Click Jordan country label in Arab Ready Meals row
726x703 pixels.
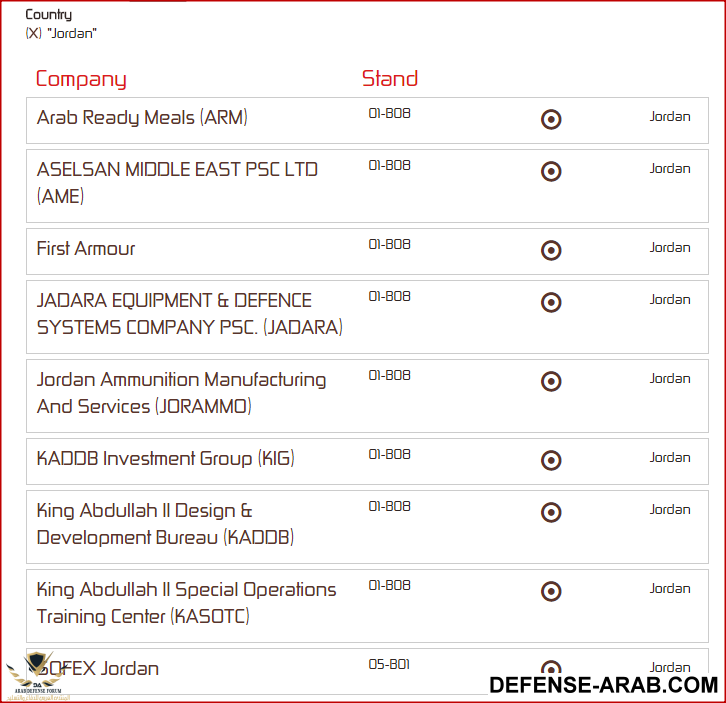[x=670, y=117]
